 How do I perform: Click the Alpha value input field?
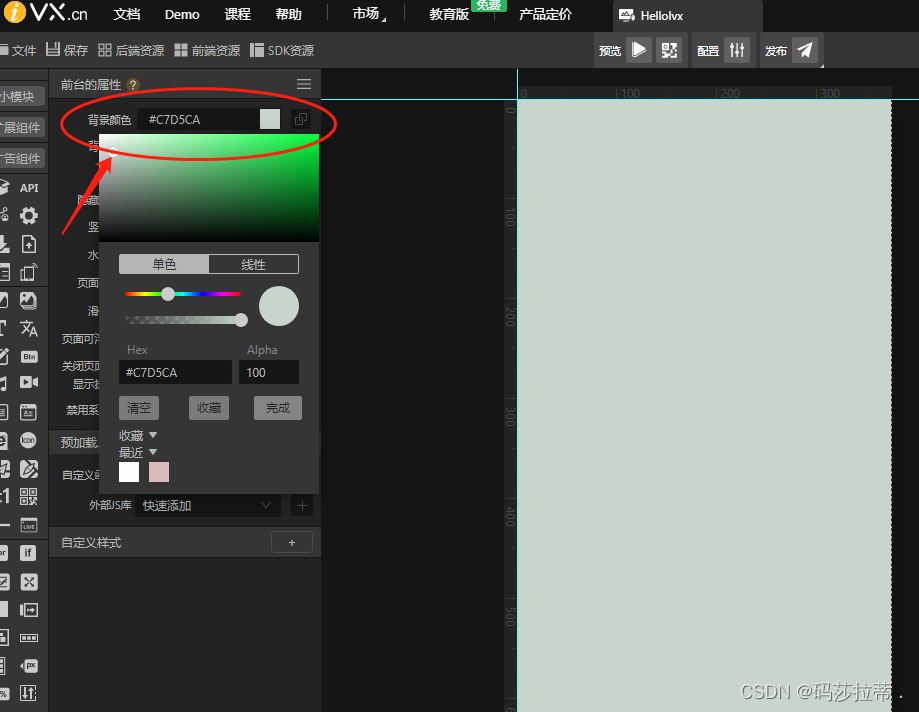(x=269, y=372)
